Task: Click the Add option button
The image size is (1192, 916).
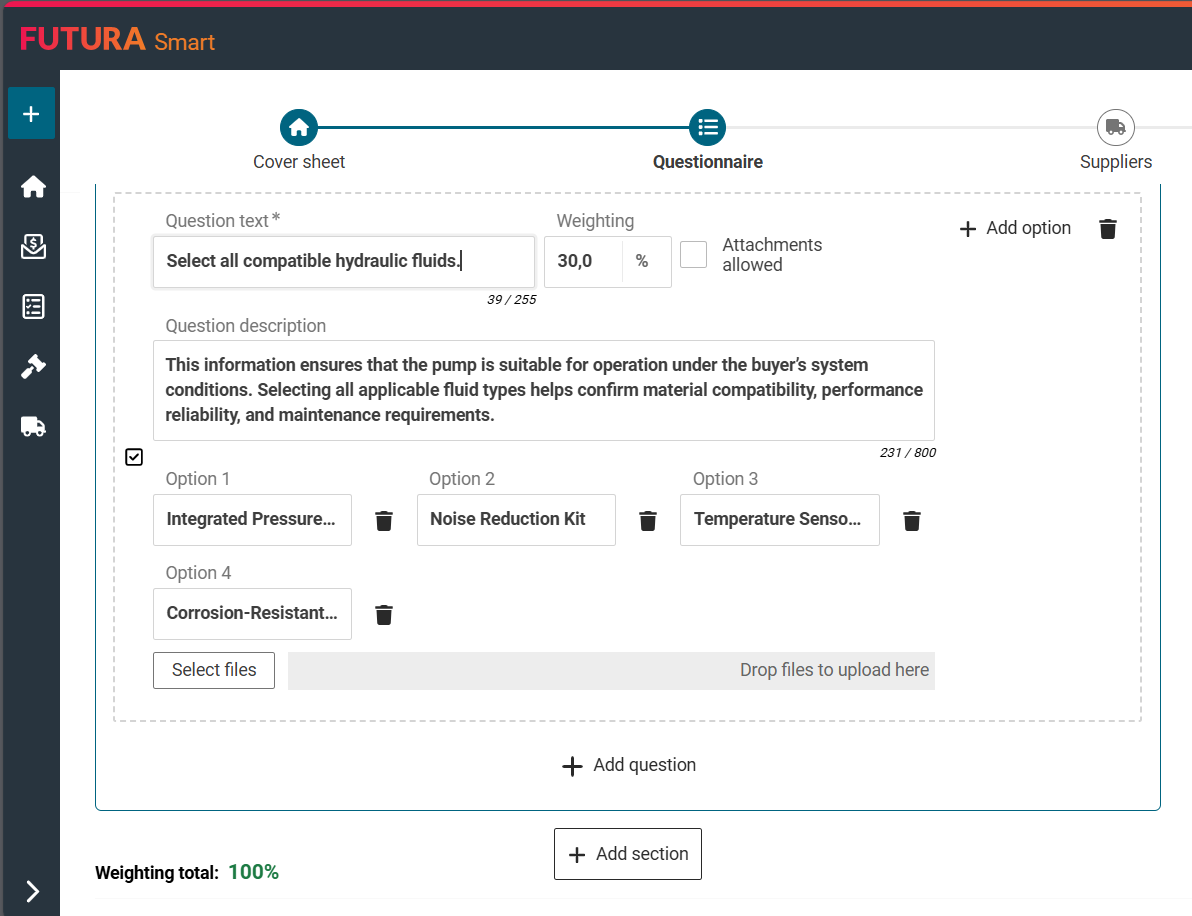Action: [1015, 229]
